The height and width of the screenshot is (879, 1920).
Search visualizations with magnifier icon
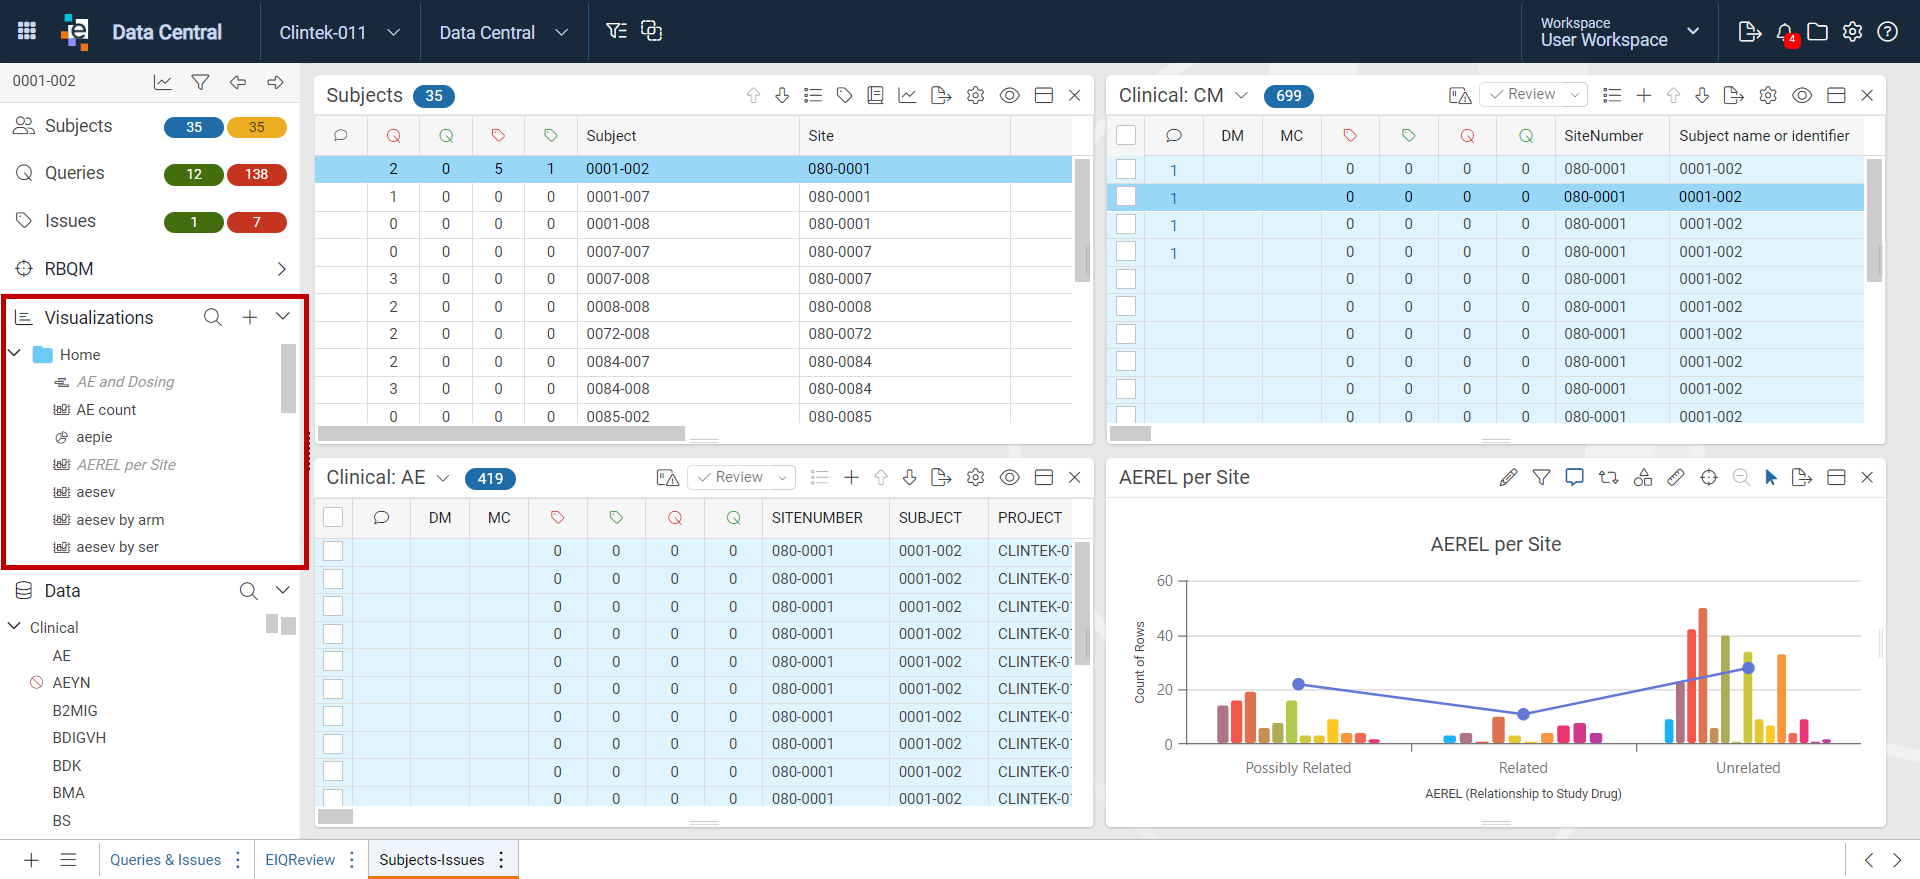[213, 317]
